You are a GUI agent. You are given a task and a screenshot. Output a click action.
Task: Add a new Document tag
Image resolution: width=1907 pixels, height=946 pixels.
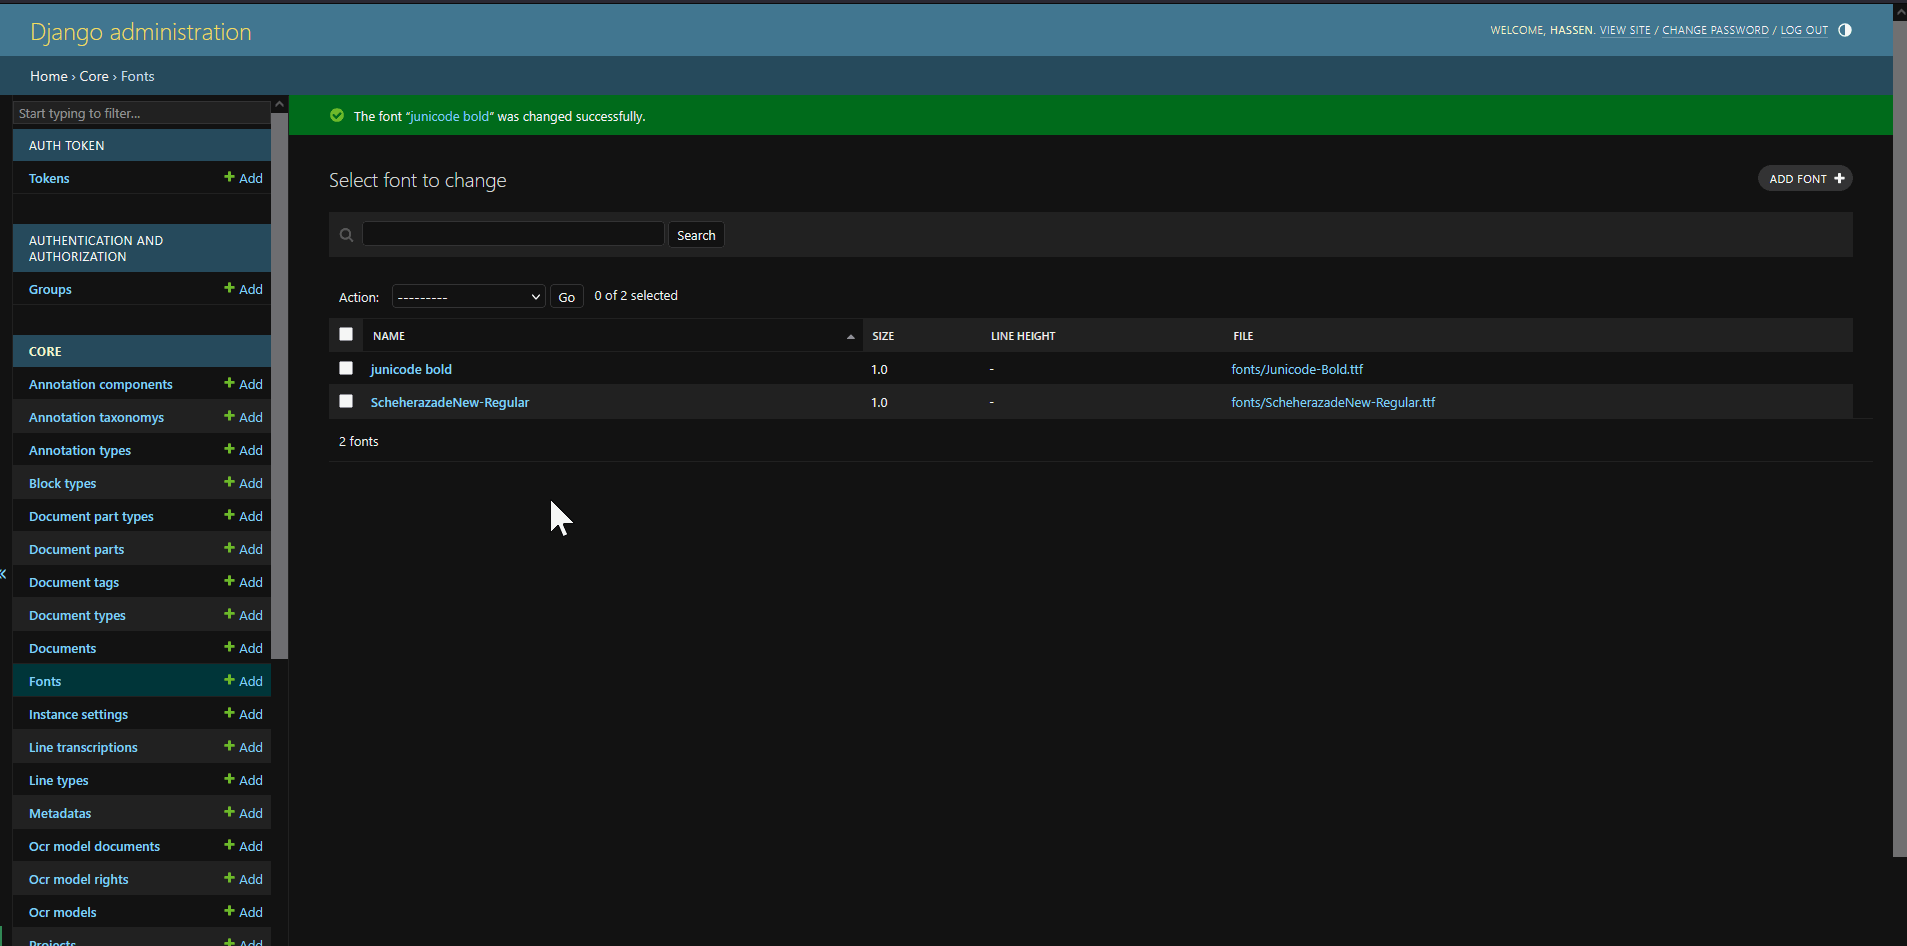pos(243,582)
